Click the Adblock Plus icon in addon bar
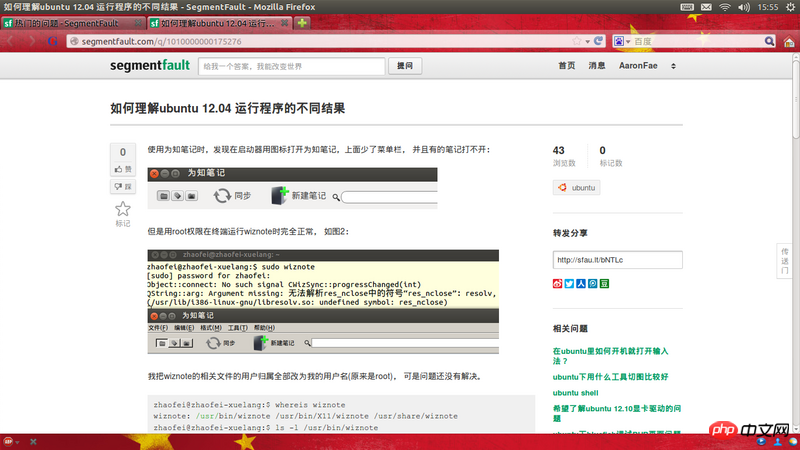Screen dimensions: 800x450 (8, 442)
